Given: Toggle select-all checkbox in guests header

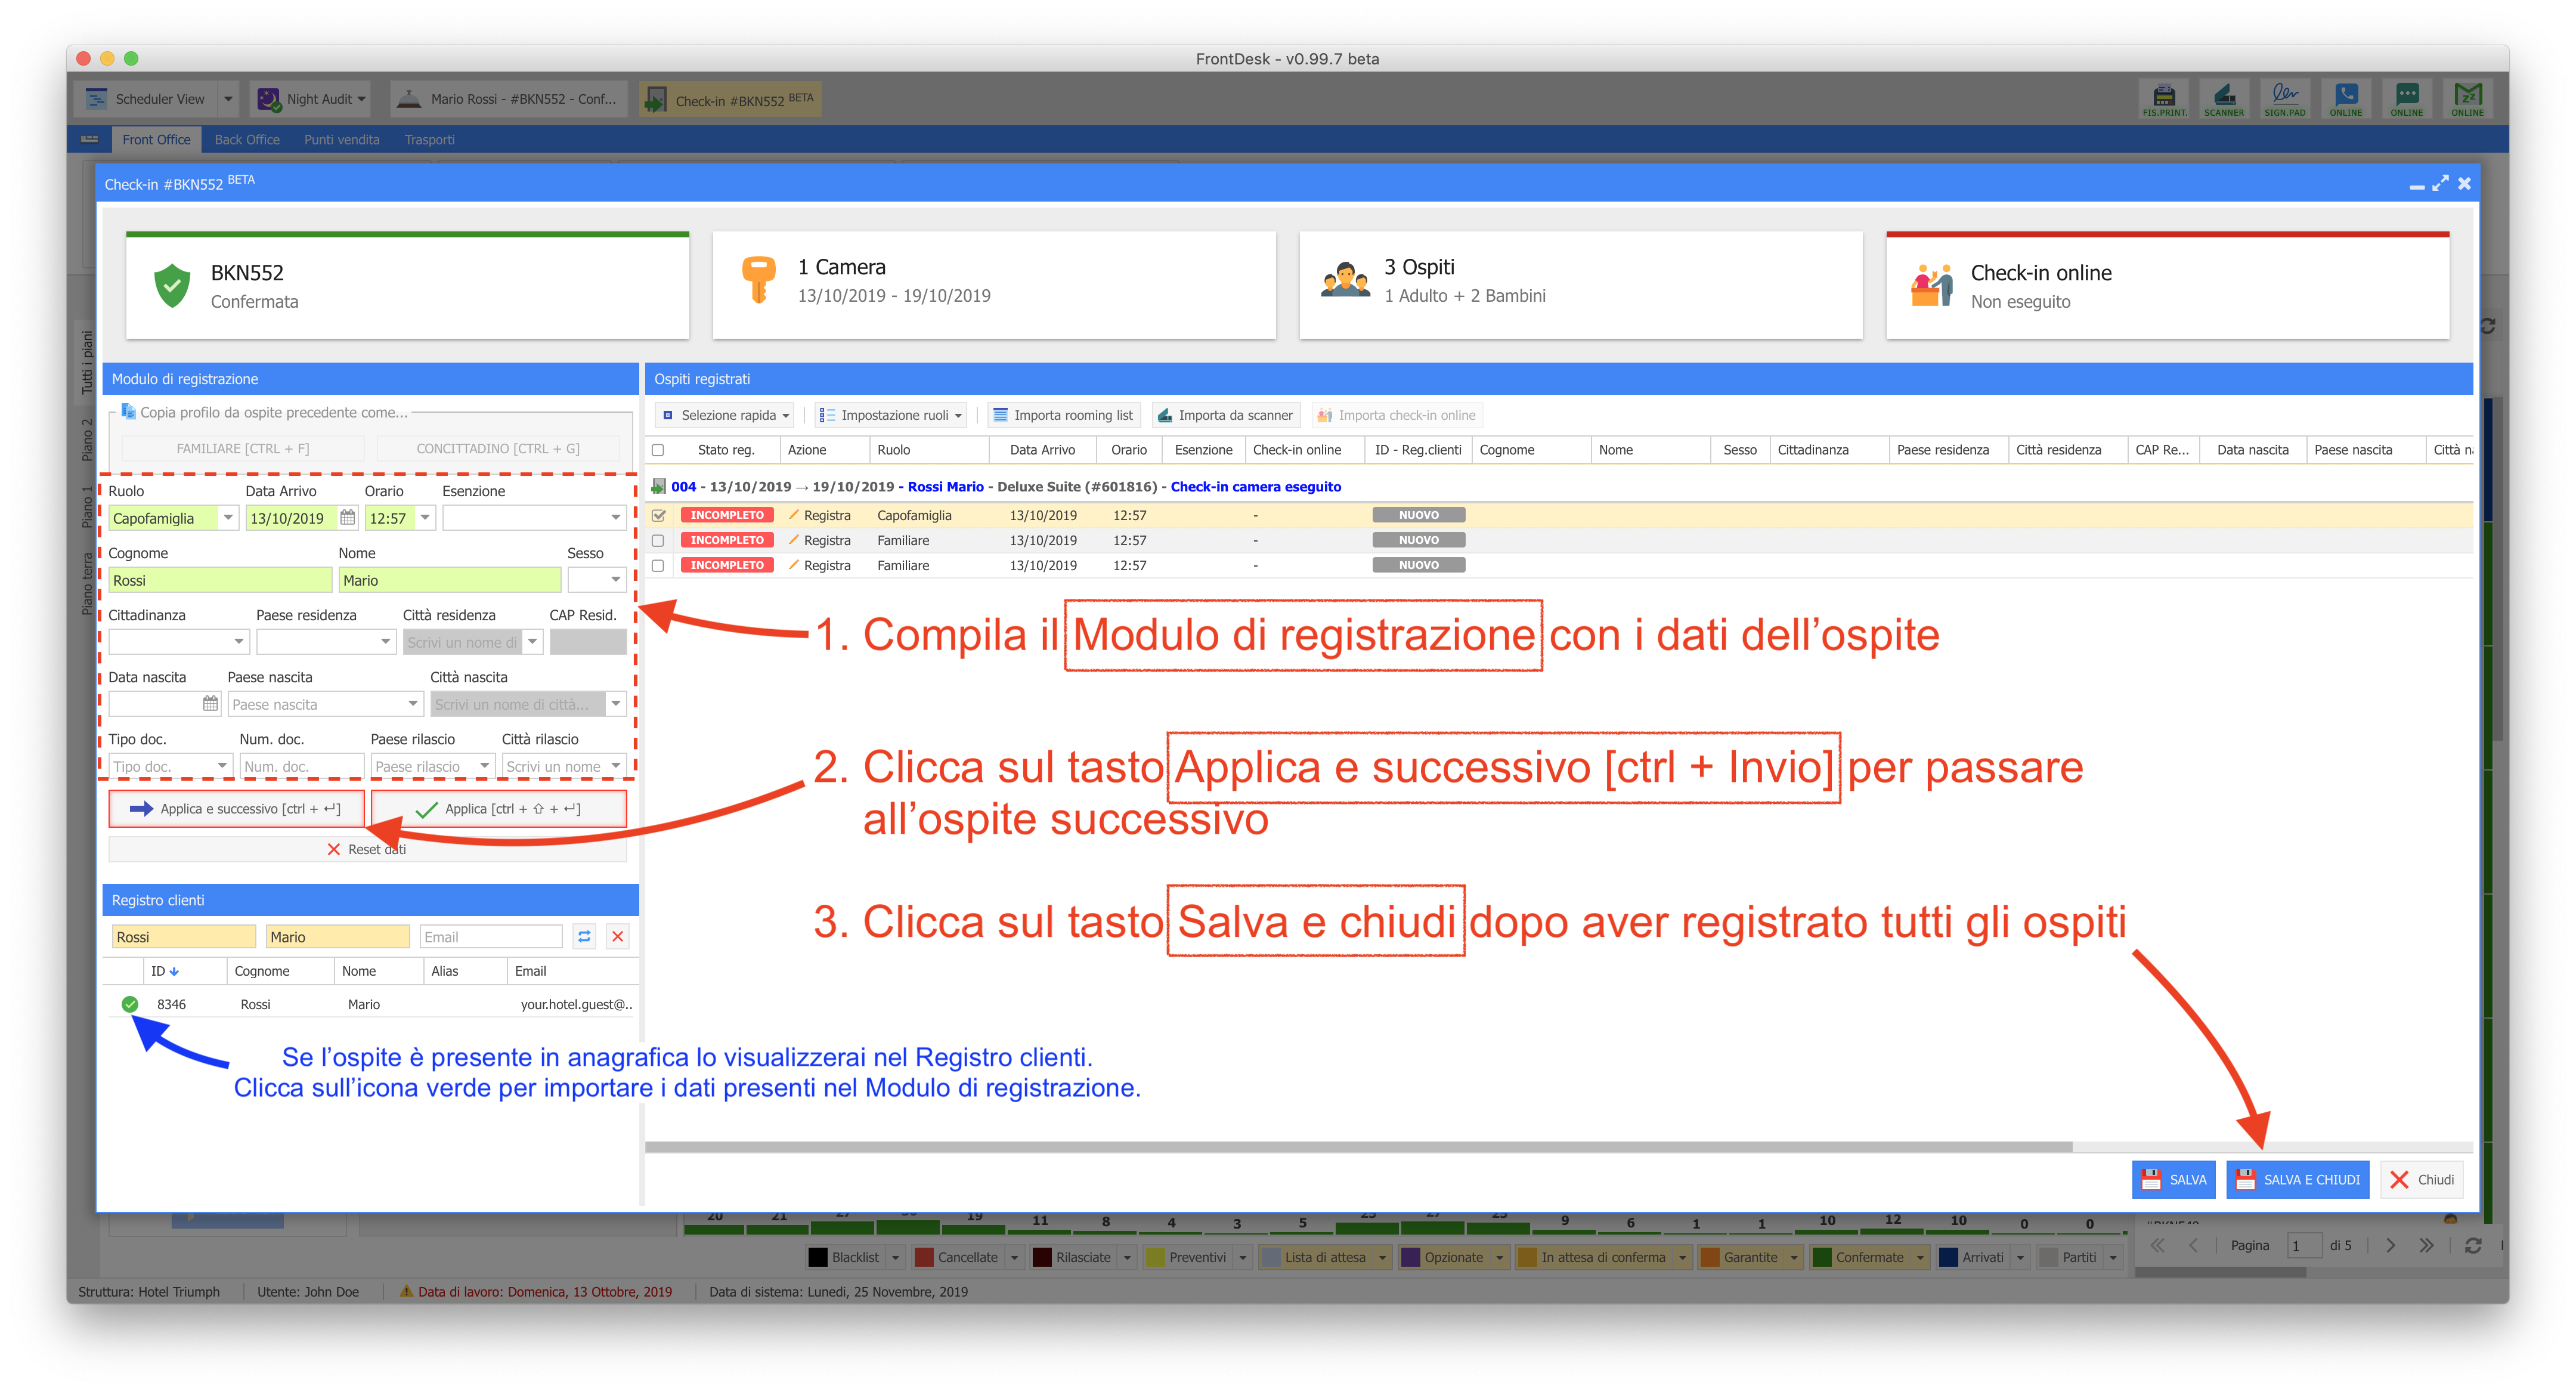Looking at the screenshot, I should tap(658, 450).
